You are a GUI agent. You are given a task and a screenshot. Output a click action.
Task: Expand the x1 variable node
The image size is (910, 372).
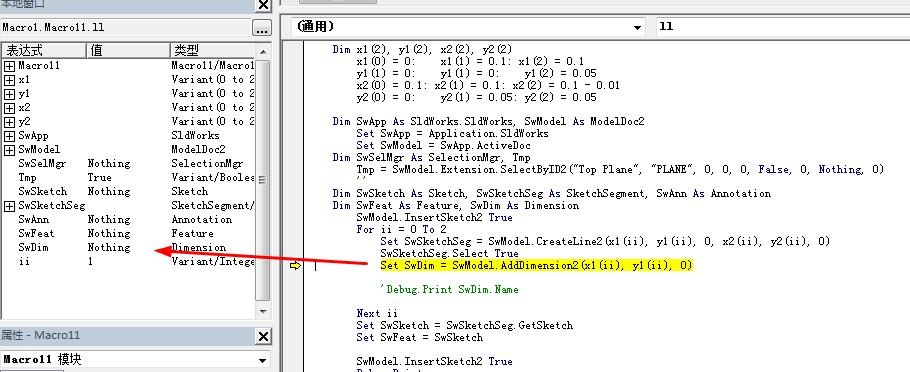click(9, 80)
